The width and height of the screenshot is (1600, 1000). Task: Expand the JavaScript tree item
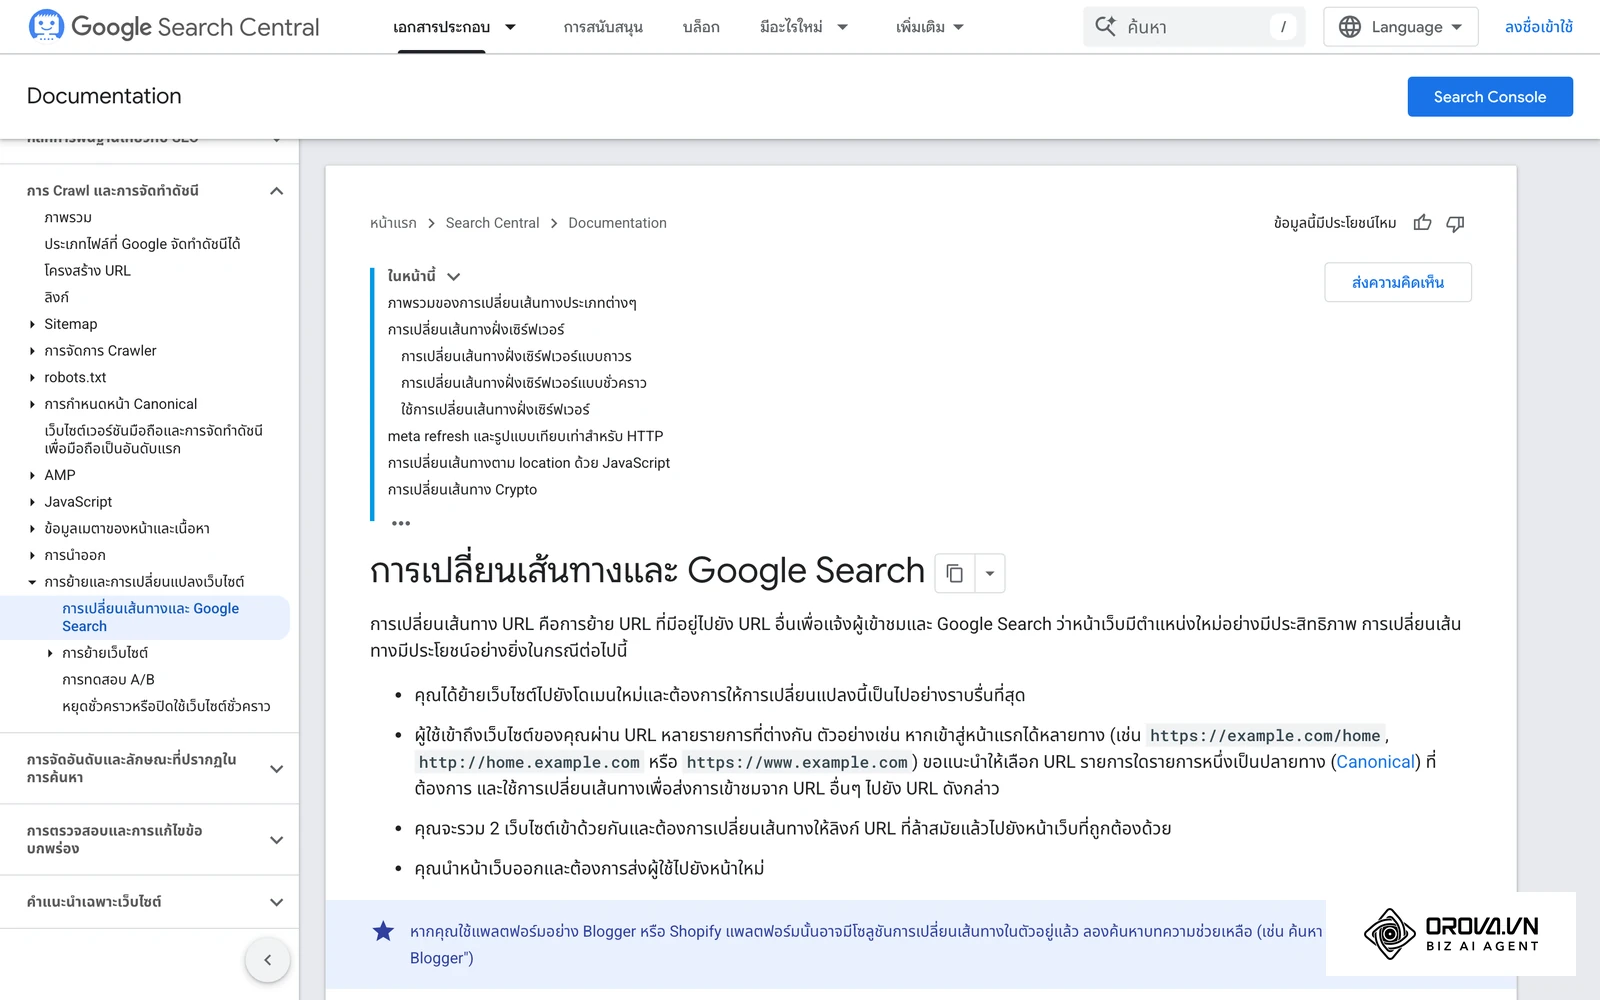[x=32, y=502]
